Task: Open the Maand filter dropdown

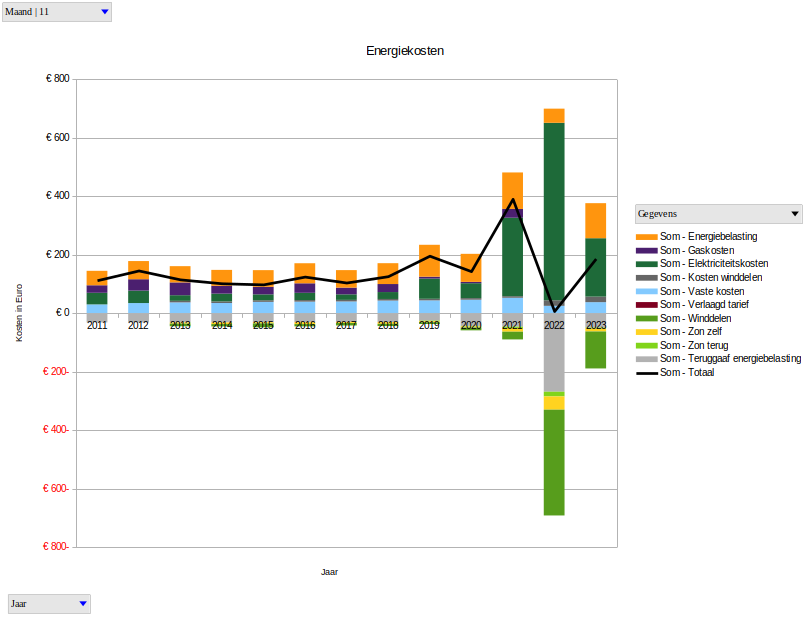Action: 105,12
